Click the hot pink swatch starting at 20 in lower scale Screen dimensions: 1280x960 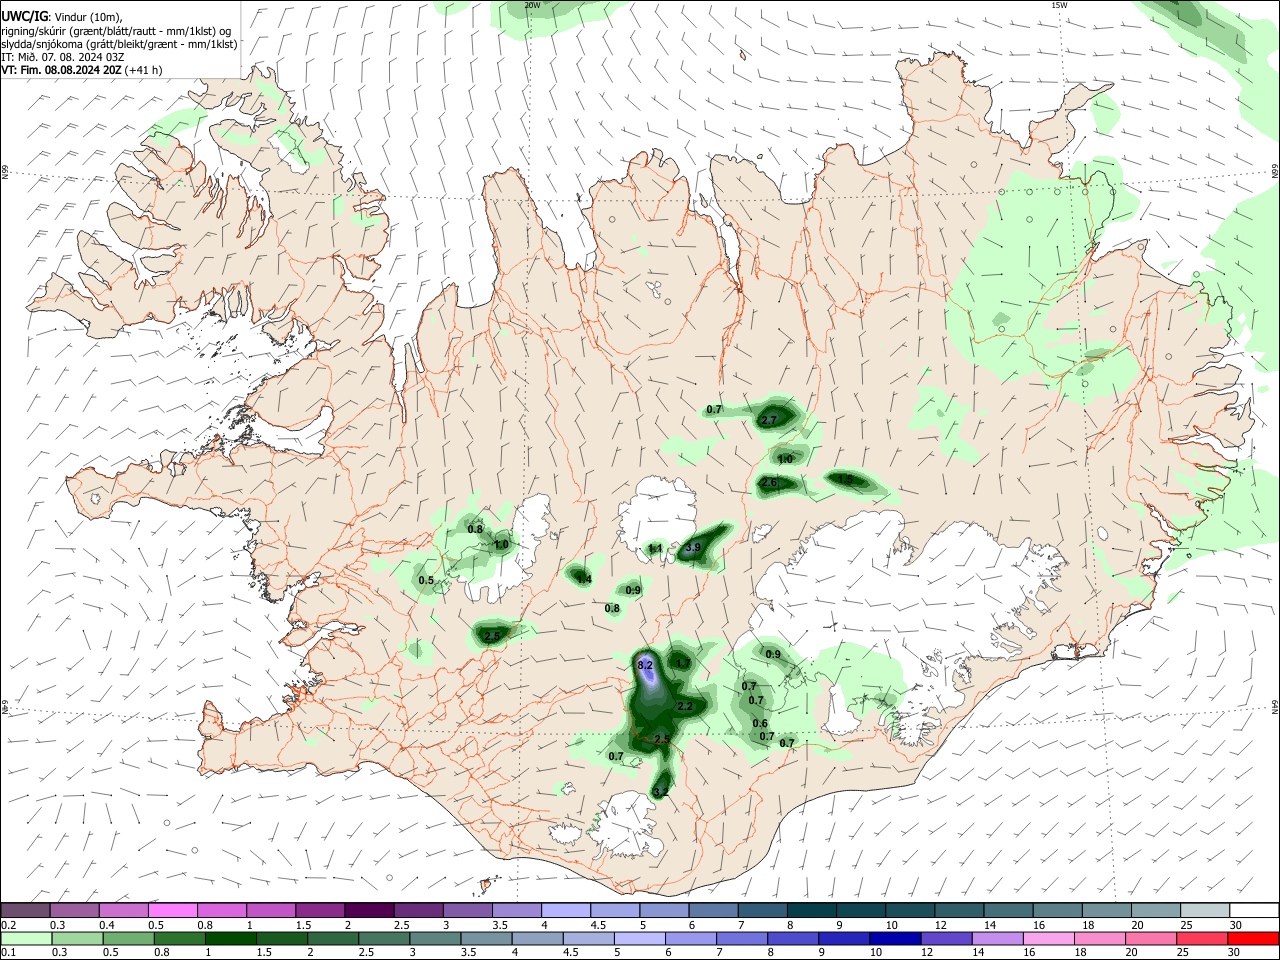[1151, 938]
